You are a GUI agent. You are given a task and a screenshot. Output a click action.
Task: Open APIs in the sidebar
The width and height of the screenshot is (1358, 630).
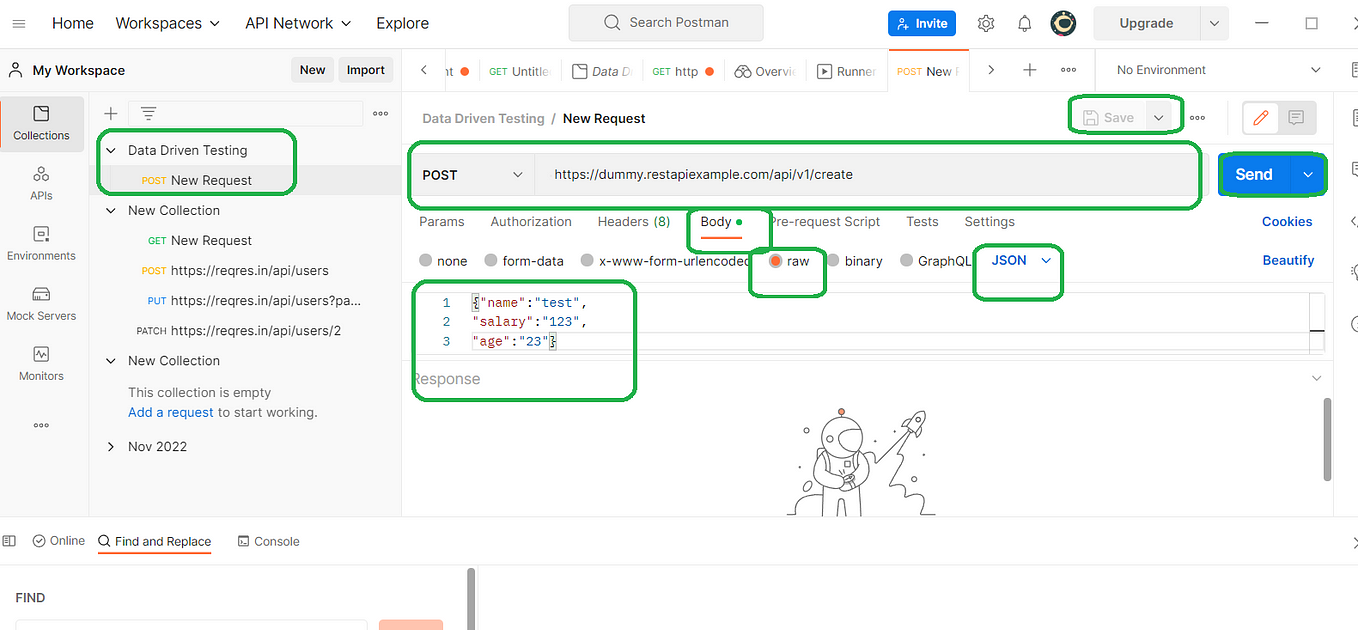[x=41, y=184]
